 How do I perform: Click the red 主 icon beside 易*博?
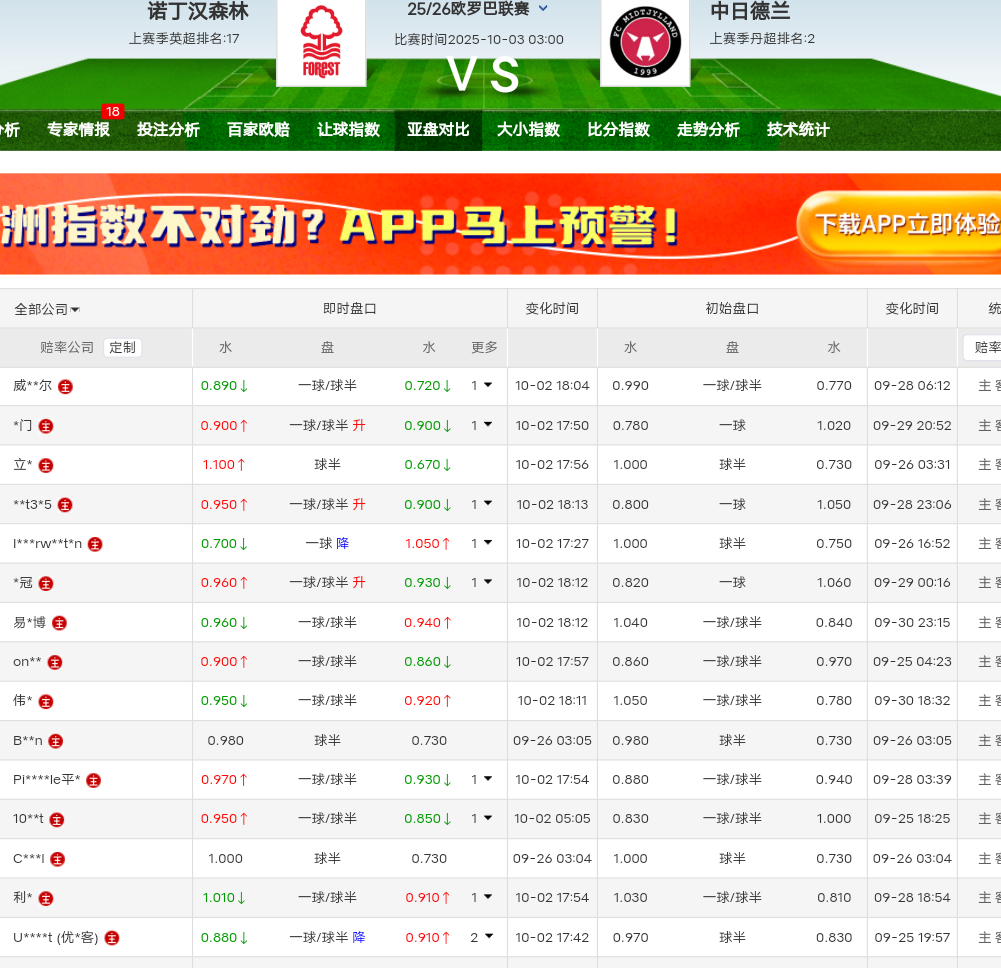pyautogui.click(x=60, y=623)
